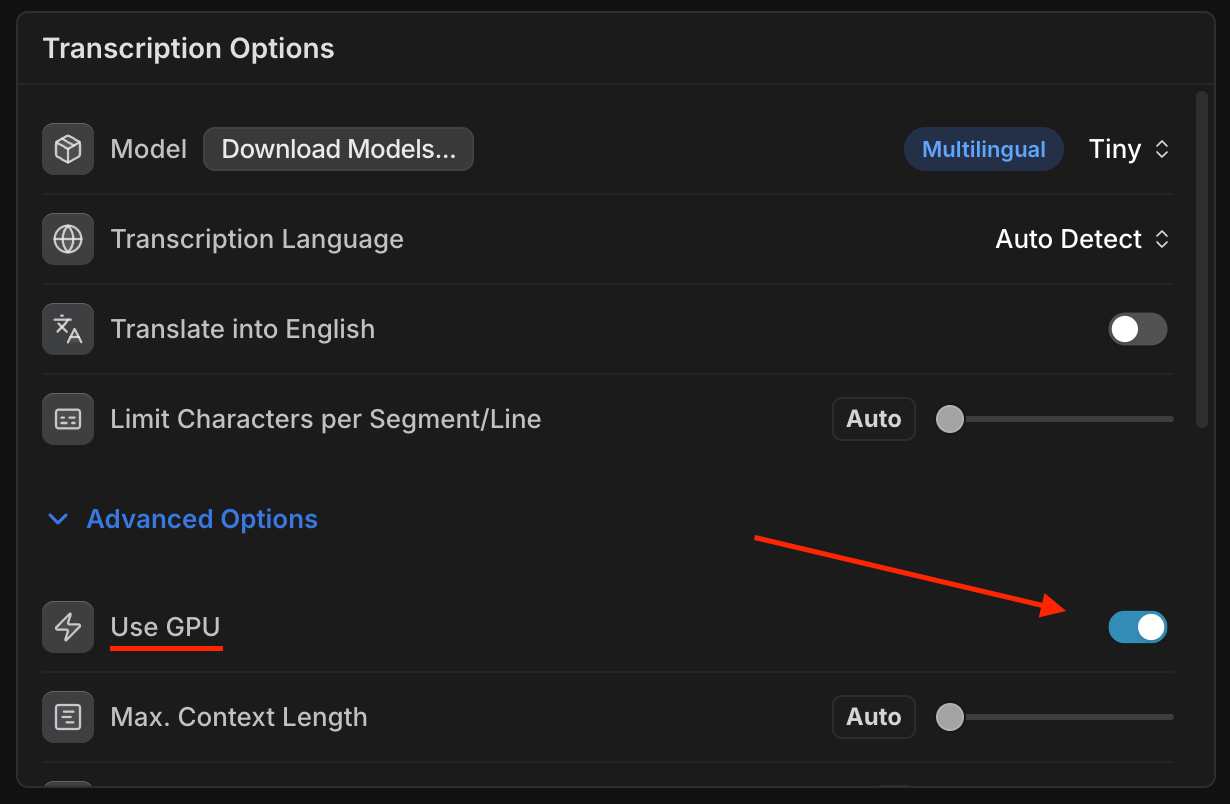The height and width of the screenshot is (804, 1230).
Task: Click the Use GPU lightning bolt icon
Action: (x=68, y=627)
